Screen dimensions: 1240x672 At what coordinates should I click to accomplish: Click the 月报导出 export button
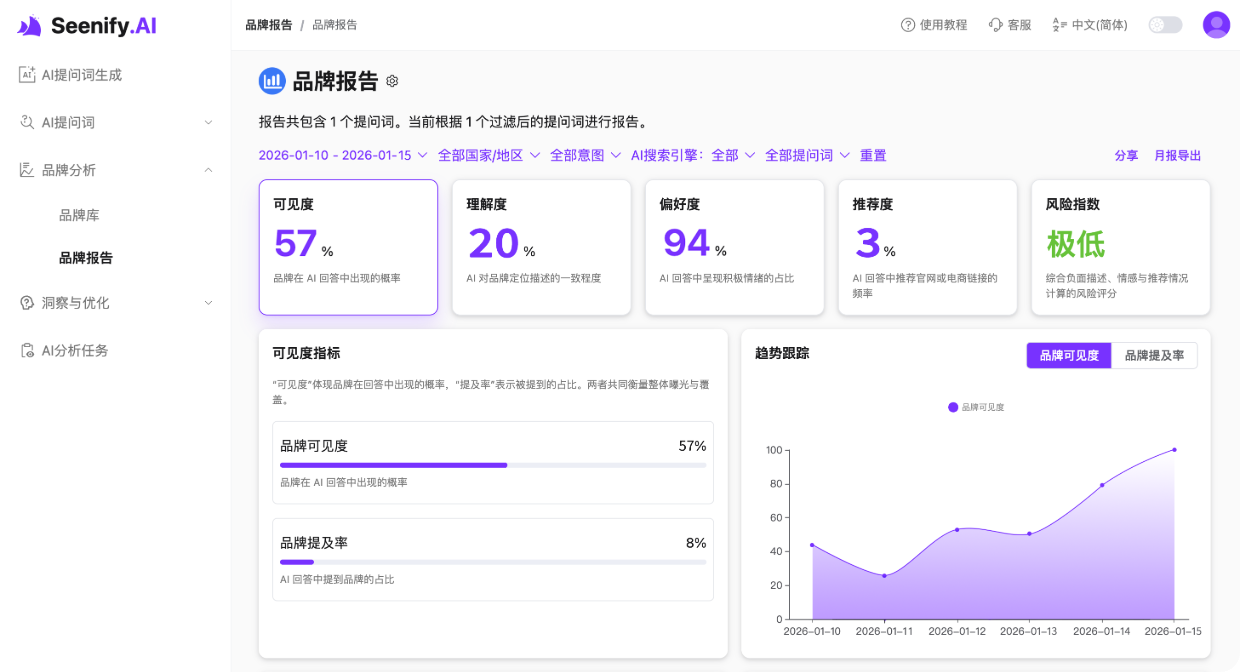coord(1178,155)
